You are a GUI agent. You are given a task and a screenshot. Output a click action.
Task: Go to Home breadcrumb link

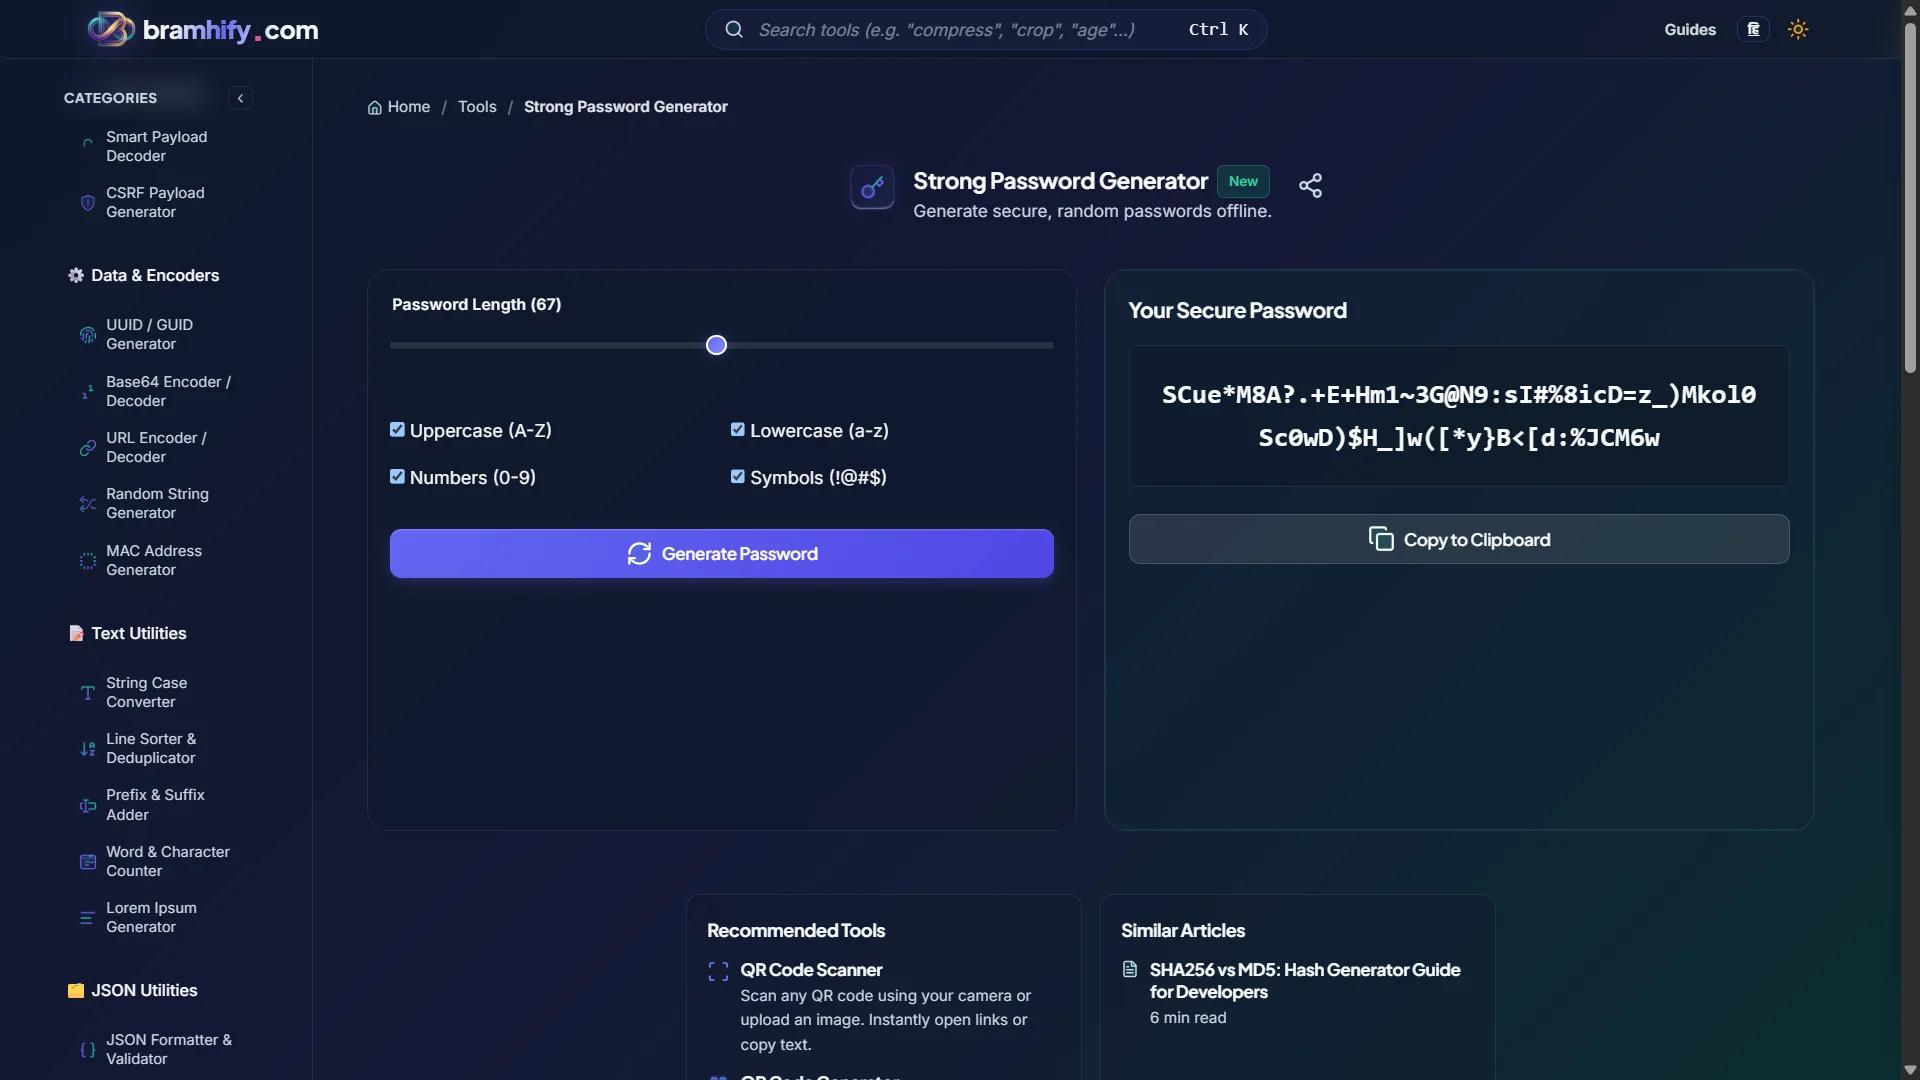(x=399, y=107)
